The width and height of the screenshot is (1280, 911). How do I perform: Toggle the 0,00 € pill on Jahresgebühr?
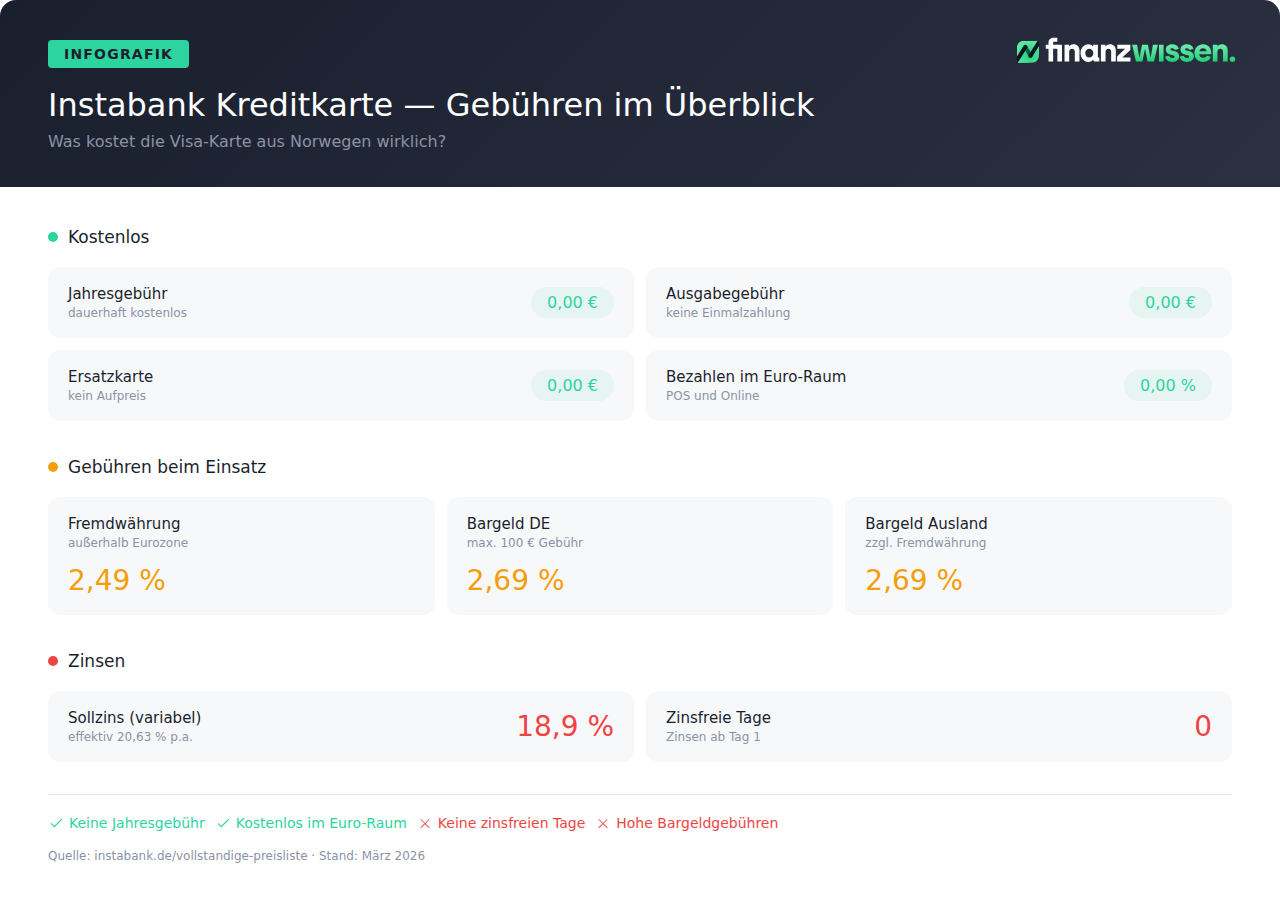pos(572,302)
